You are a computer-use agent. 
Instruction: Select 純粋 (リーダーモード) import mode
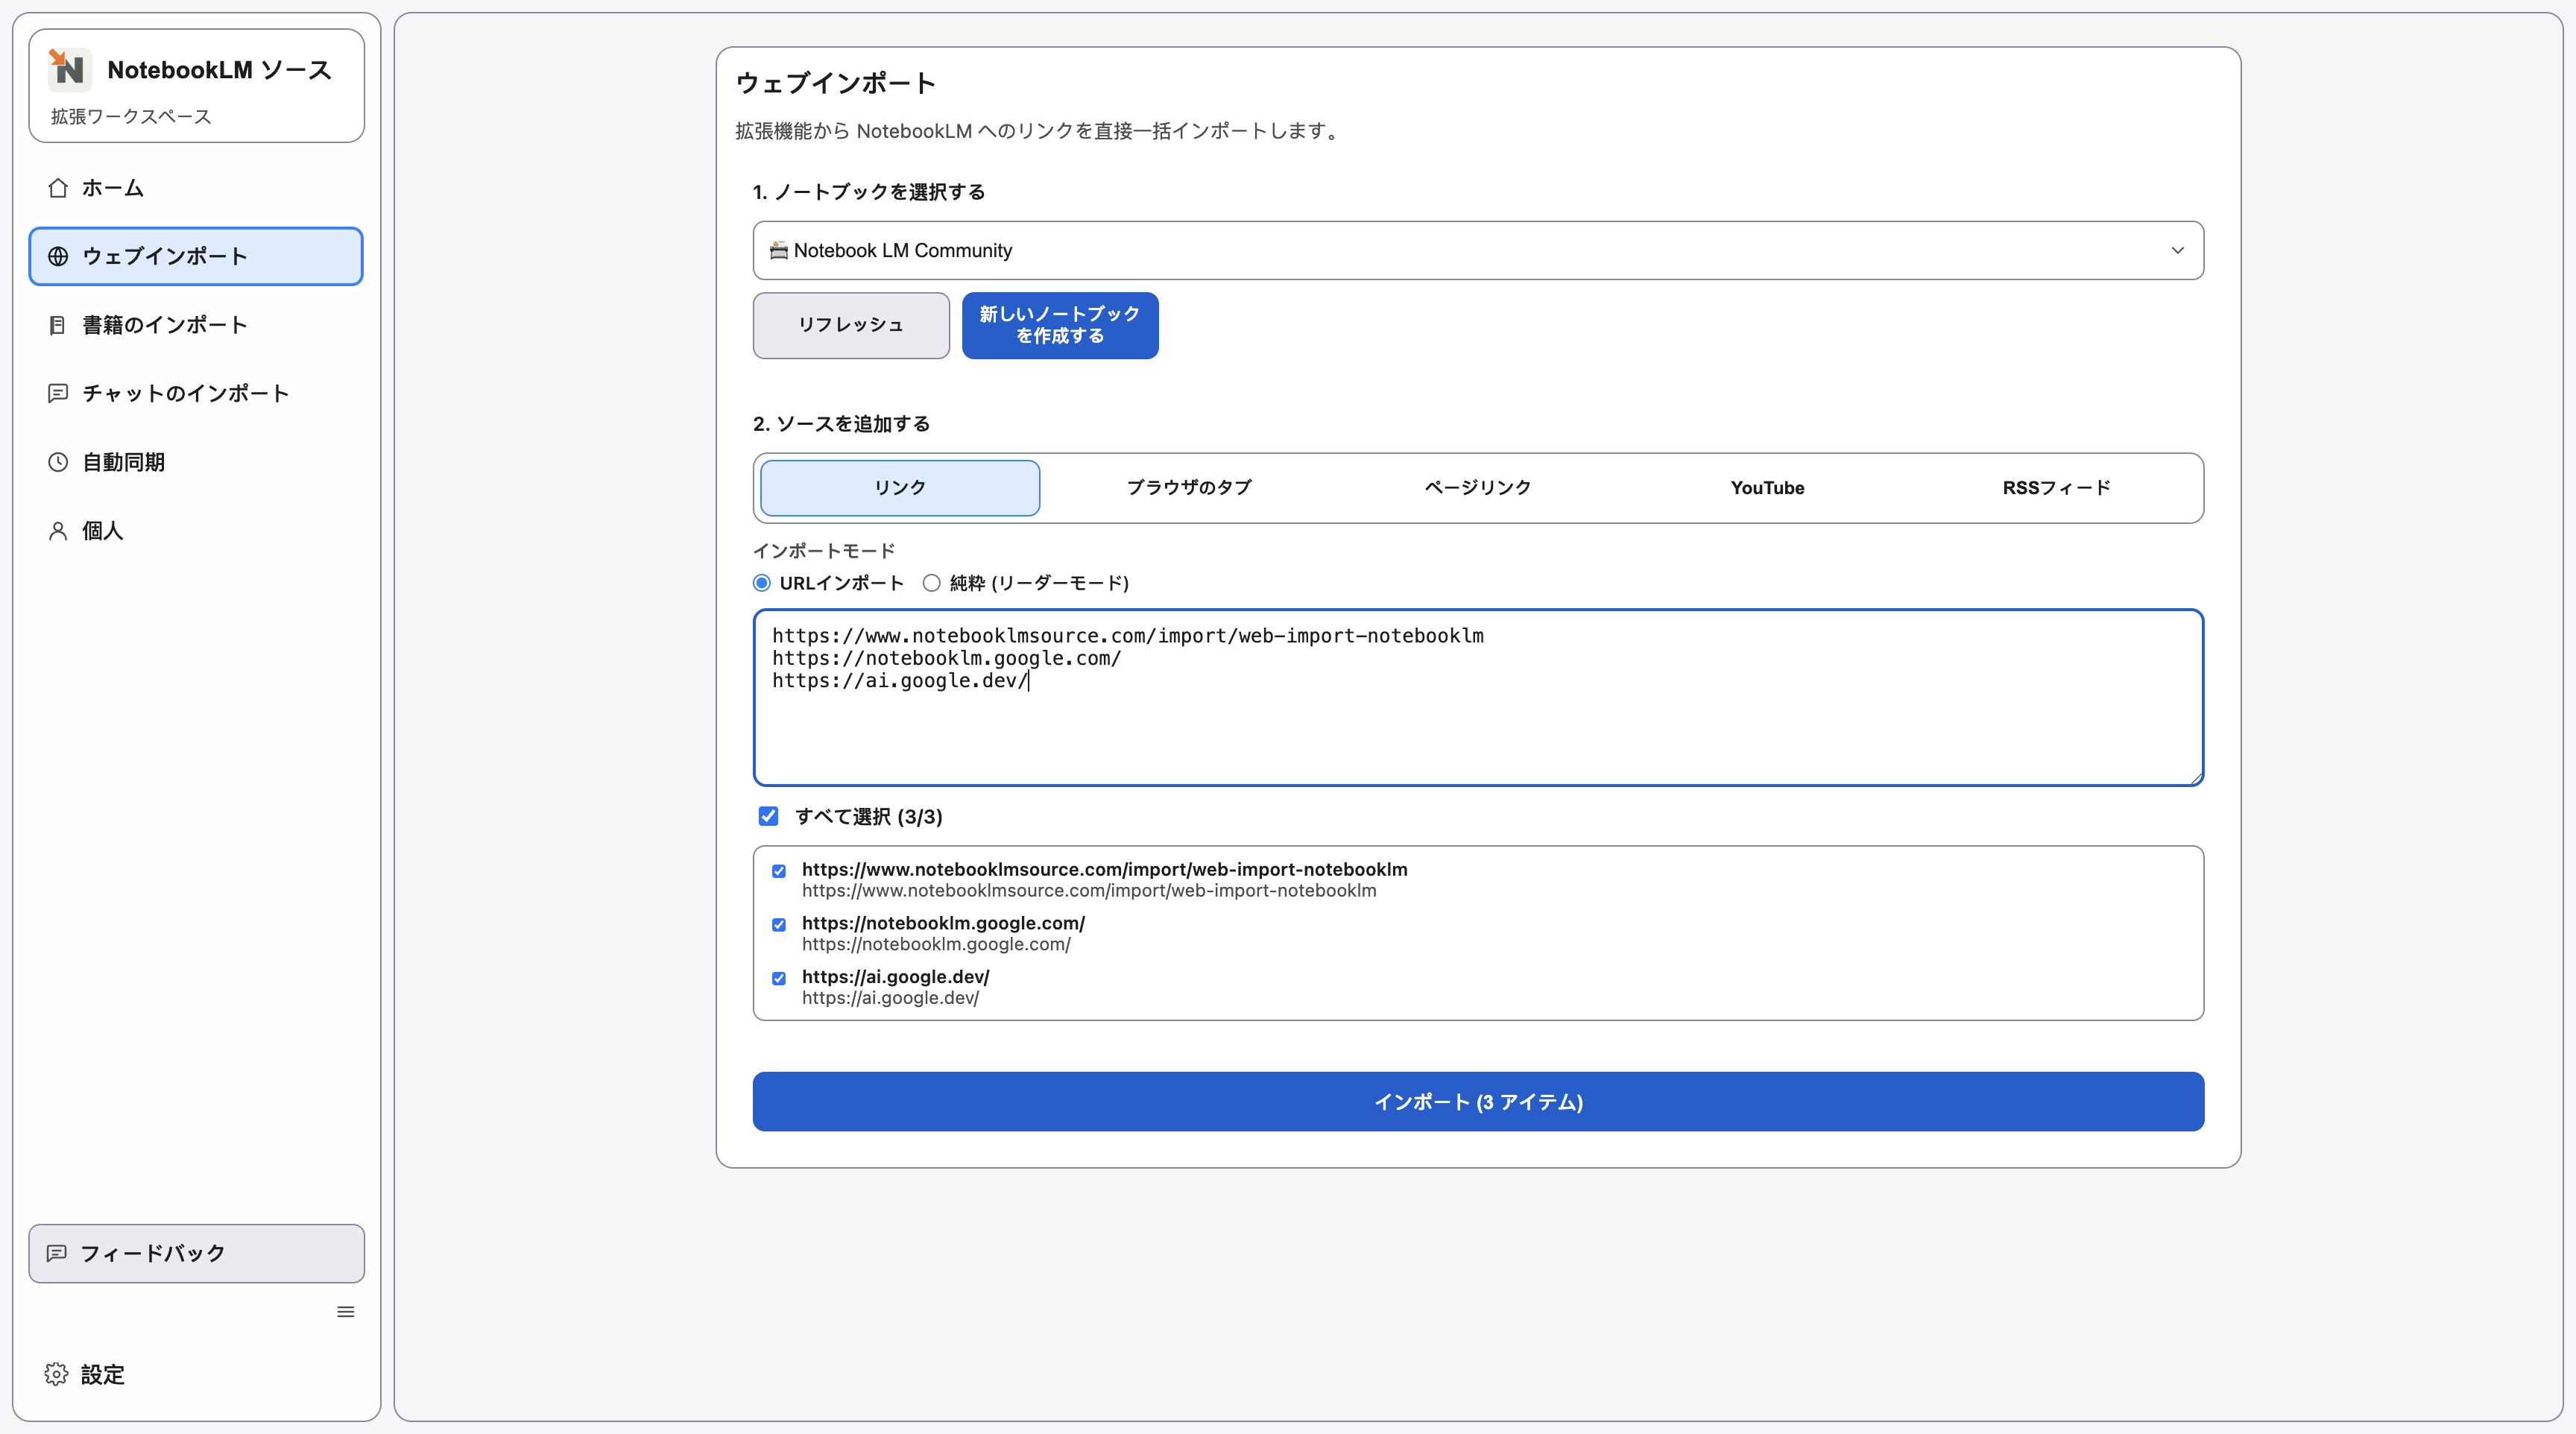click(x=931, y=583)
